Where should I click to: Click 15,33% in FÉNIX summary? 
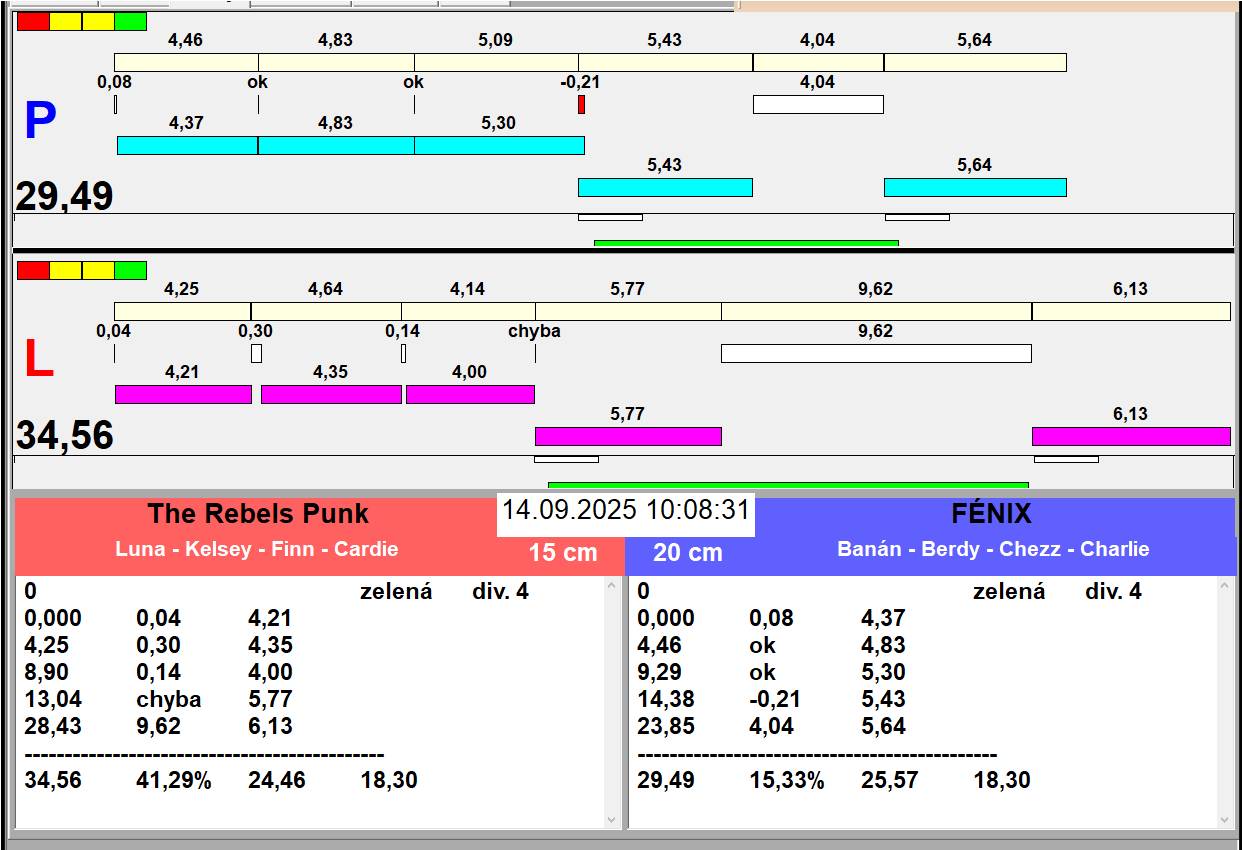pos(787,780)
